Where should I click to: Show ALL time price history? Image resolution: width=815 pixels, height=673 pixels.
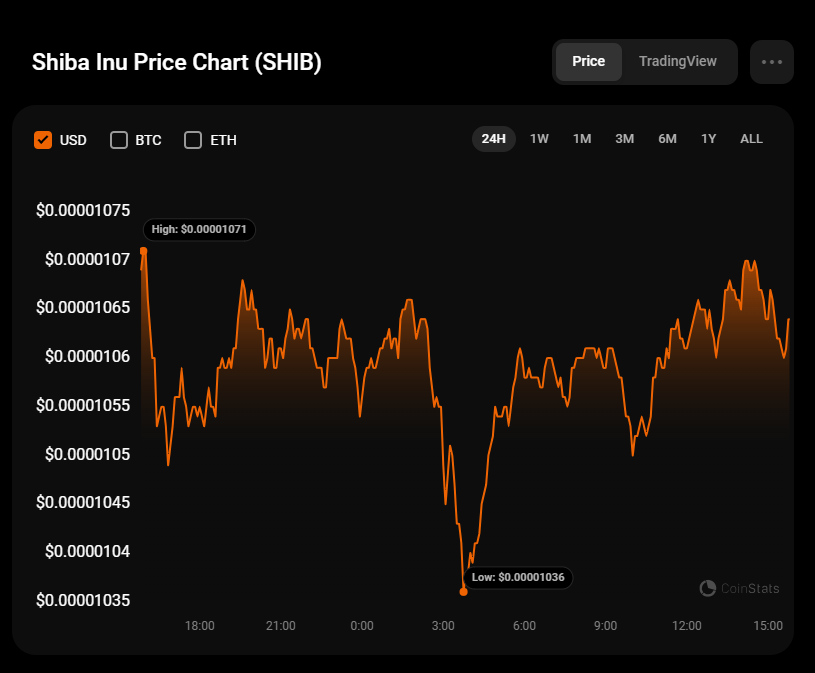tap(751, 139)
